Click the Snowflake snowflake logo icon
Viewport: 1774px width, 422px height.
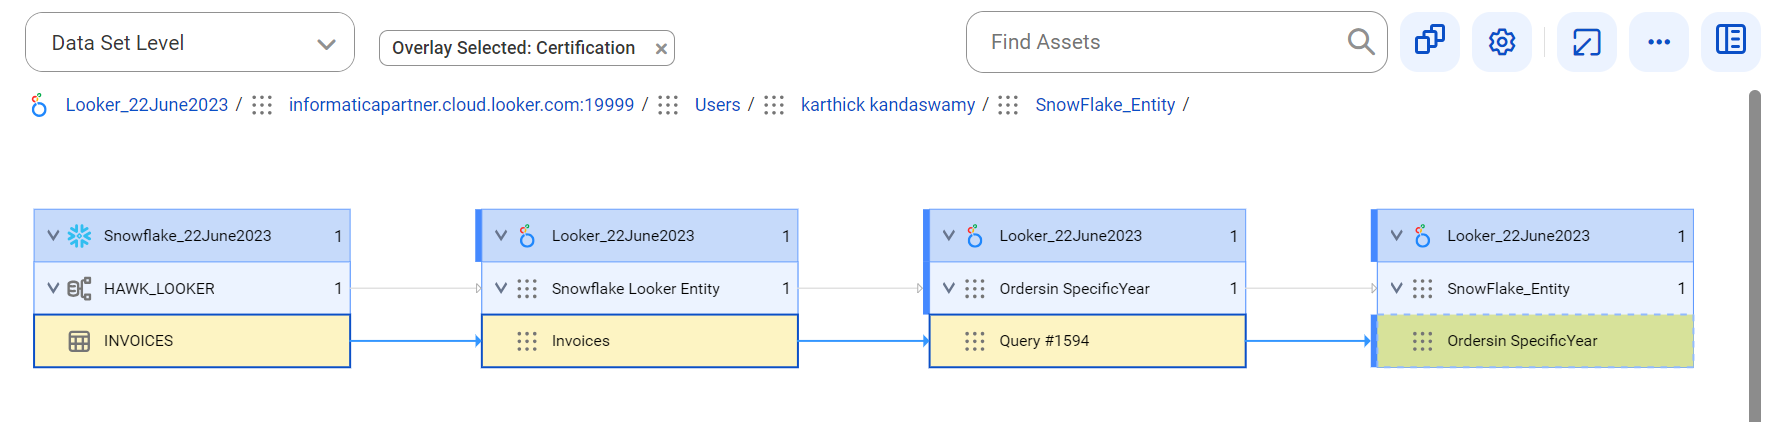(x=79, y=236)
